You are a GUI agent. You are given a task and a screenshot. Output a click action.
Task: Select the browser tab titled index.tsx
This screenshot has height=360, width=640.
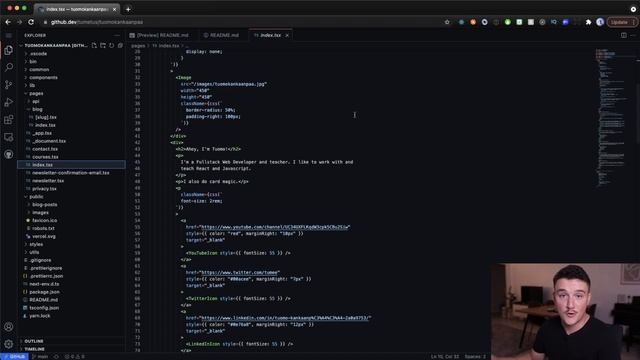tap(77, 9)
